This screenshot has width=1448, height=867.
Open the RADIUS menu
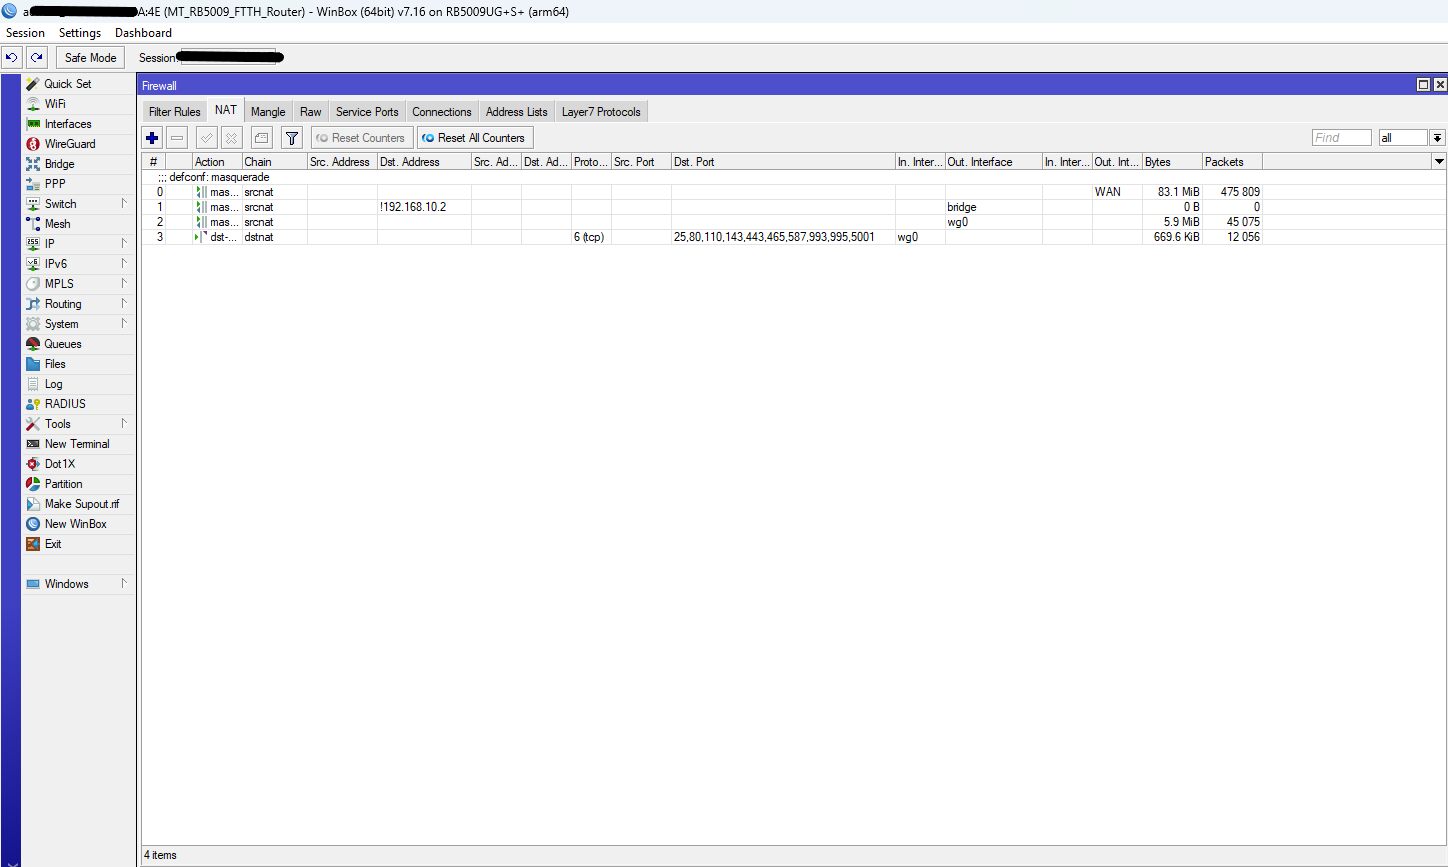pos(65,404)
